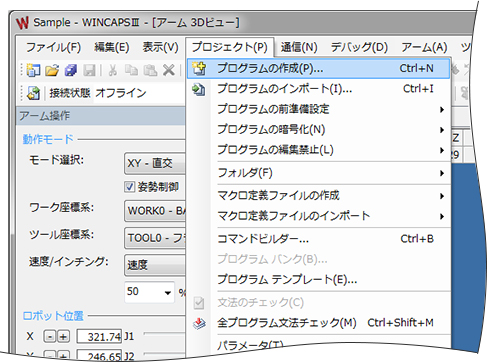
Task: Click the X position field 321.74
Action: pos(99,337)
